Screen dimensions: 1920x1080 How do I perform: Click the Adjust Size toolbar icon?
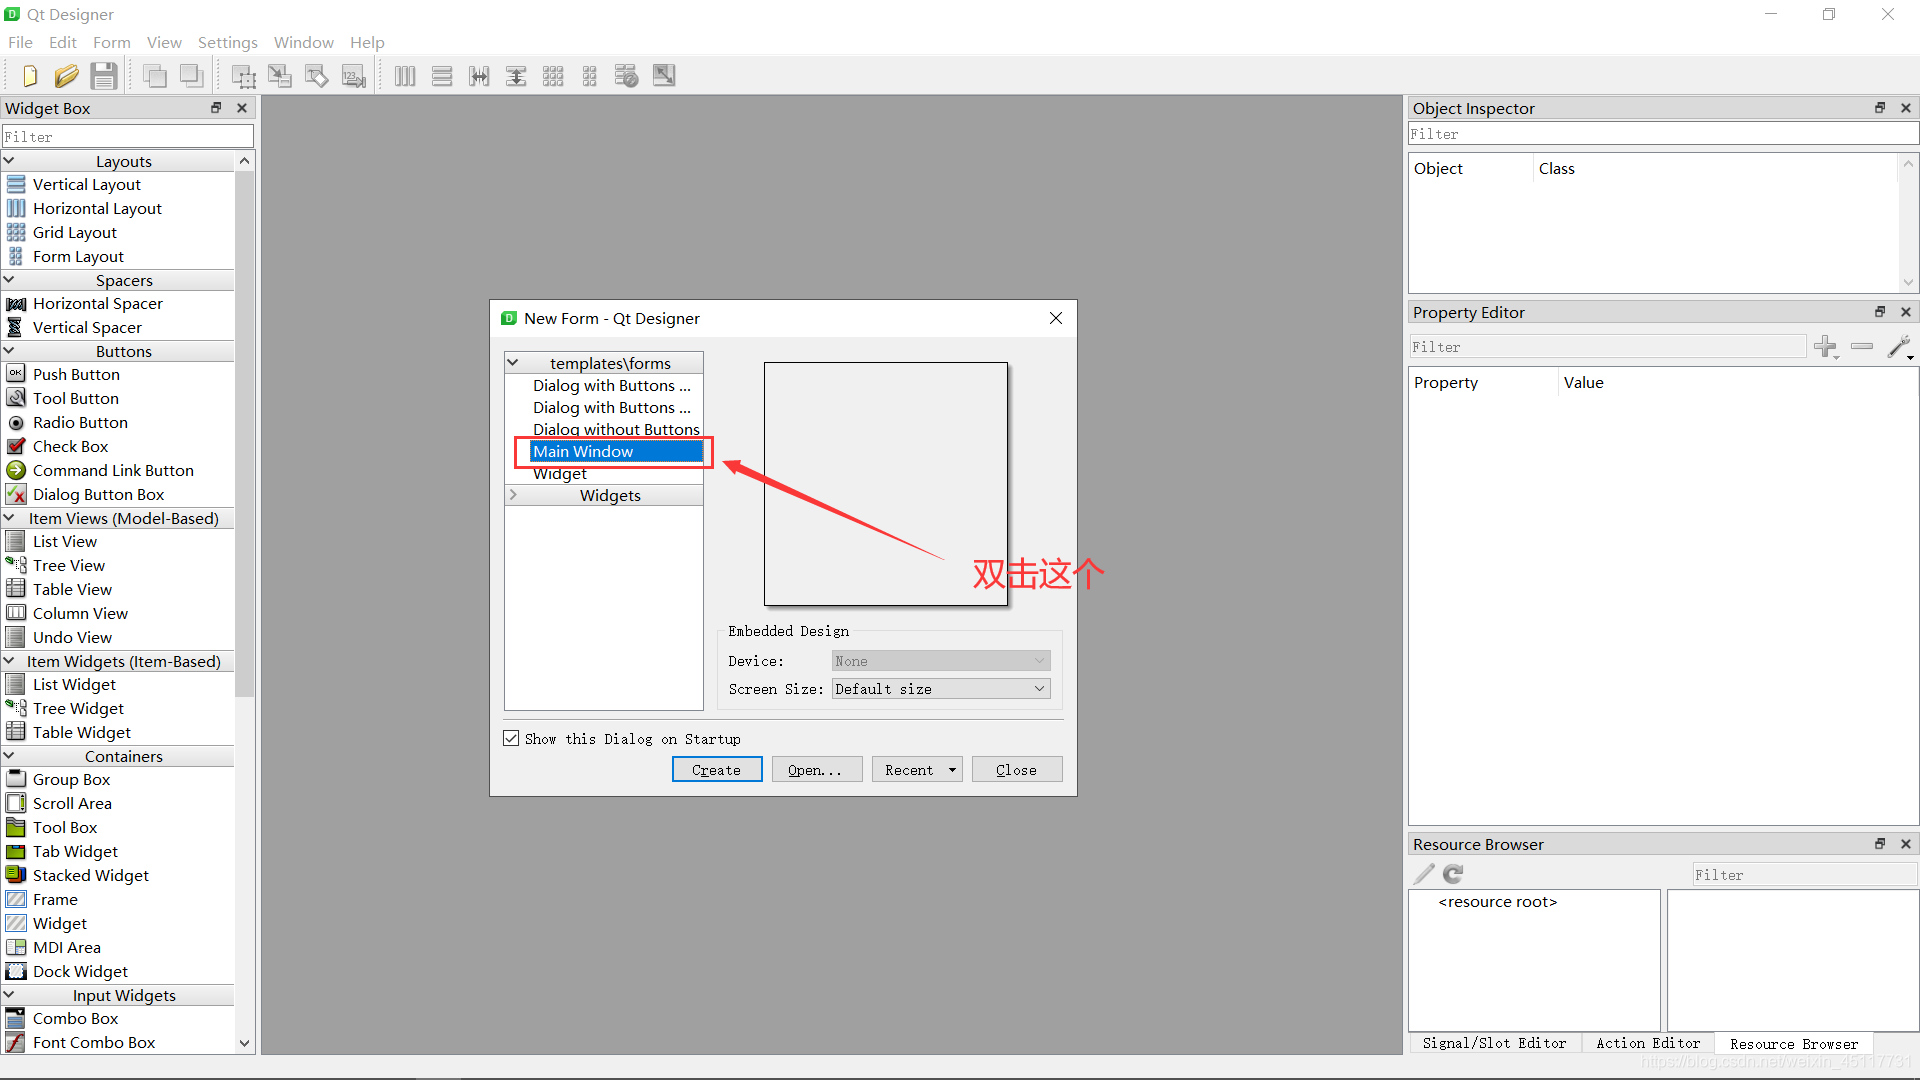click(664, 76)
